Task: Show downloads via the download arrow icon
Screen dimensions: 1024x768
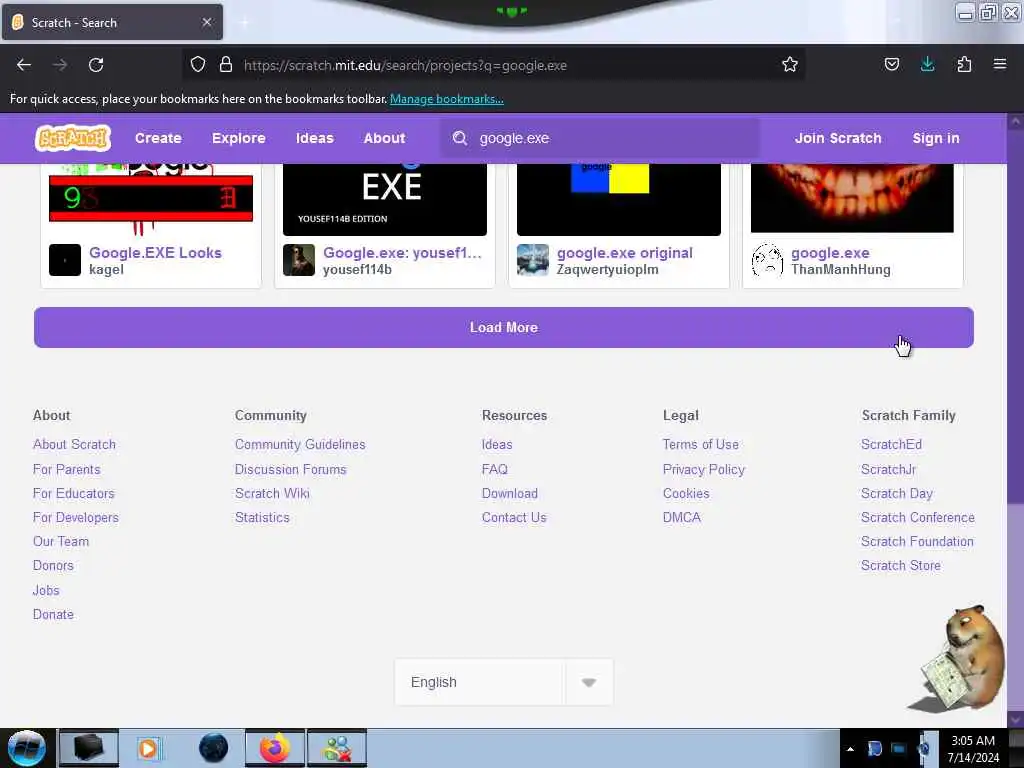Action: (x=927, y=65)
